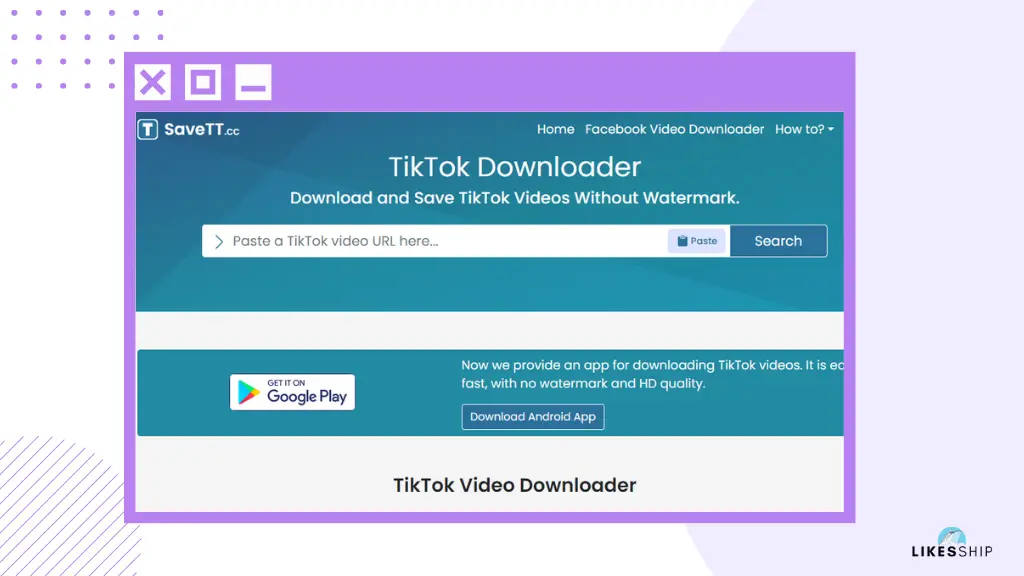Click the X close icon in purple frame

coord(153,82)
